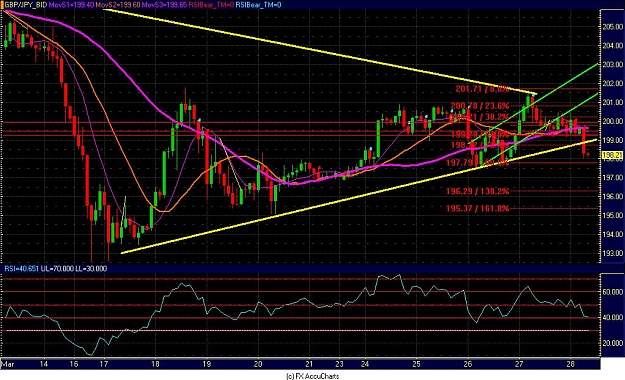Click the 202.00 price axis label
625x380 pixels.
click(x=613, y=83)
